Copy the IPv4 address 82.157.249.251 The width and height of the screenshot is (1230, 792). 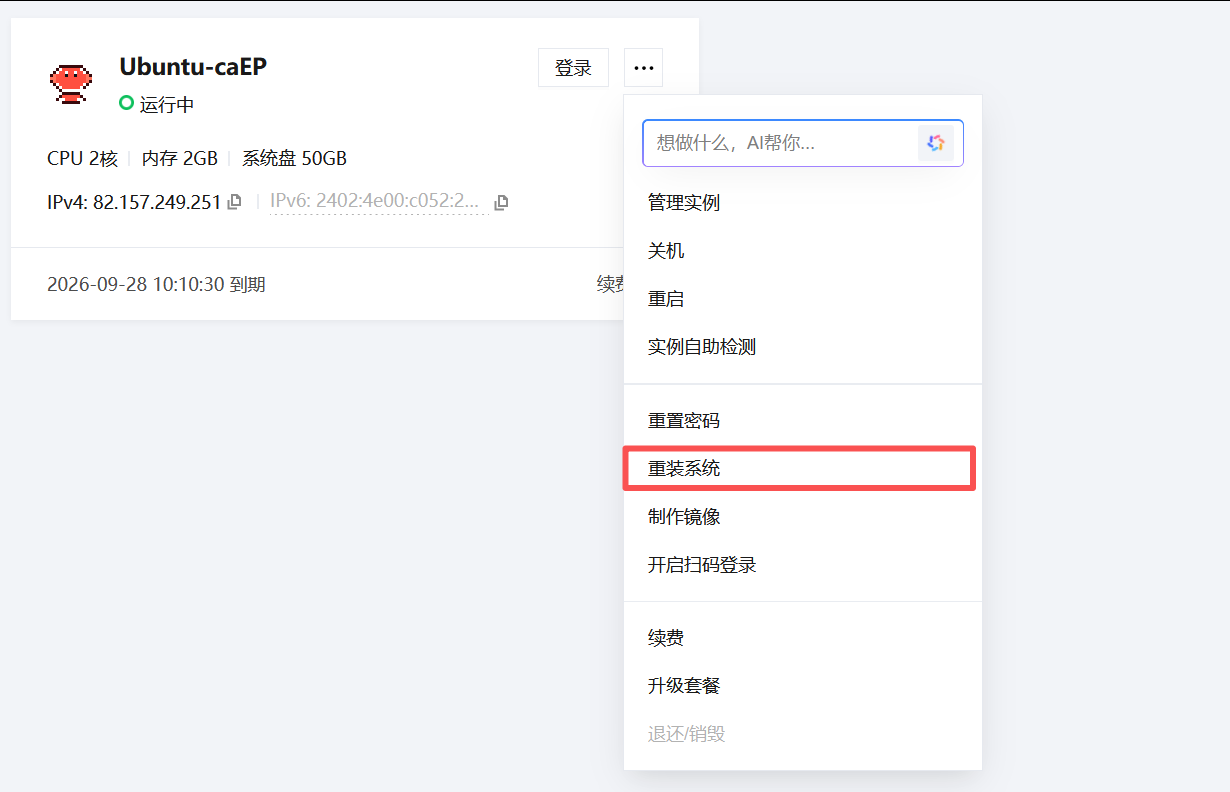(234, 202)
